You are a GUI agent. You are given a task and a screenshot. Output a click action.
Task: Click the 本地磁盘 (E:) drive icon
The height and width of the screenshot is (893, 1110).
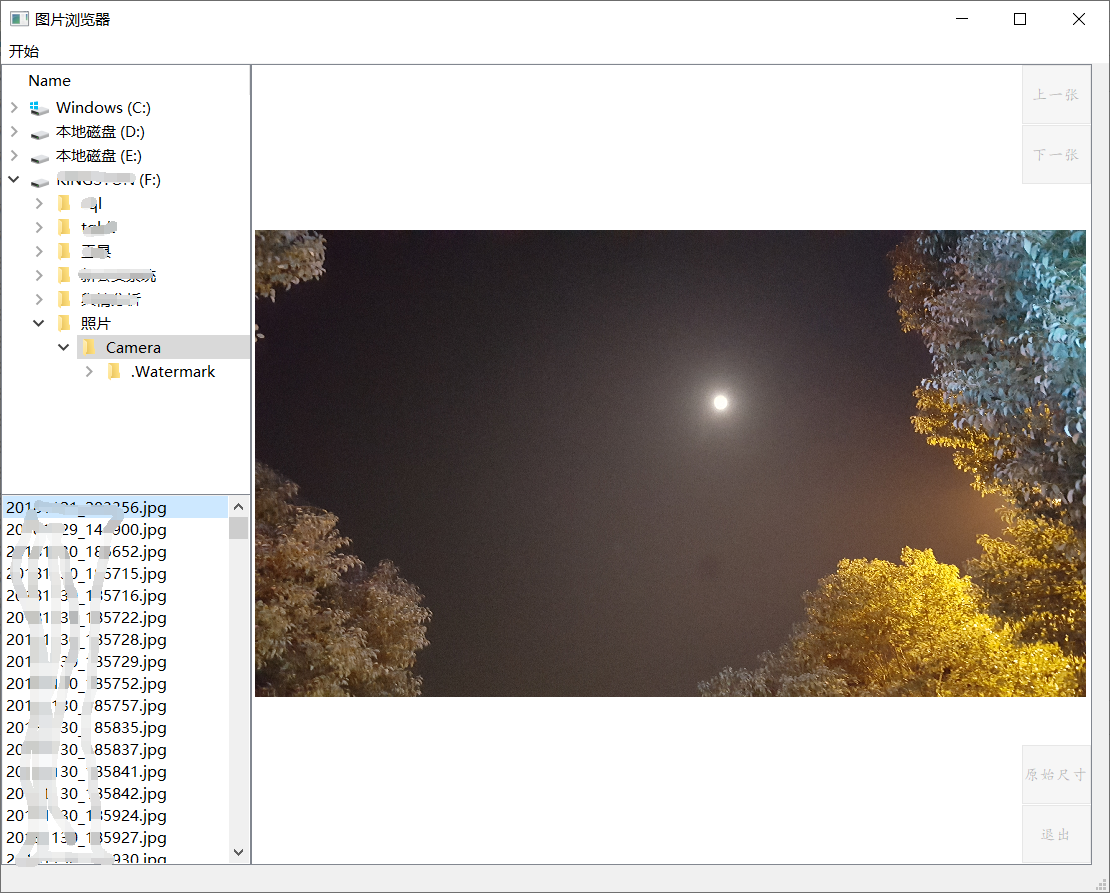39,155
